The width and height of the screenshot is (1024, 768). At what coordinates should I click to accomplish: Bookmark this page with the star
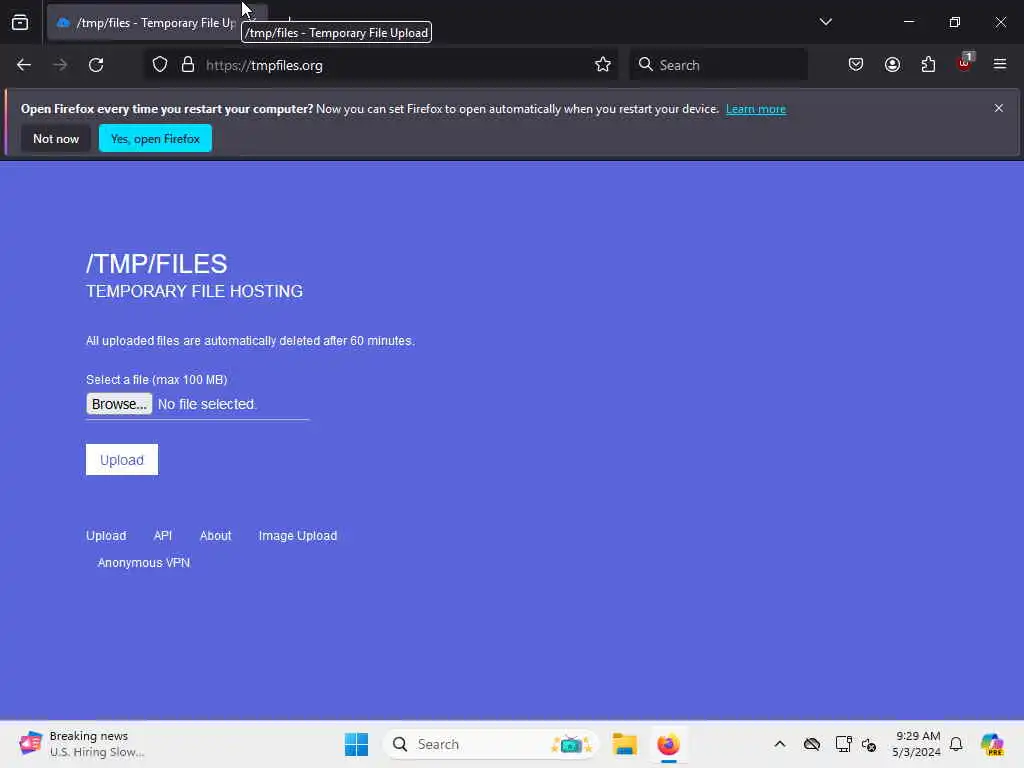click(x=603, y=65)
